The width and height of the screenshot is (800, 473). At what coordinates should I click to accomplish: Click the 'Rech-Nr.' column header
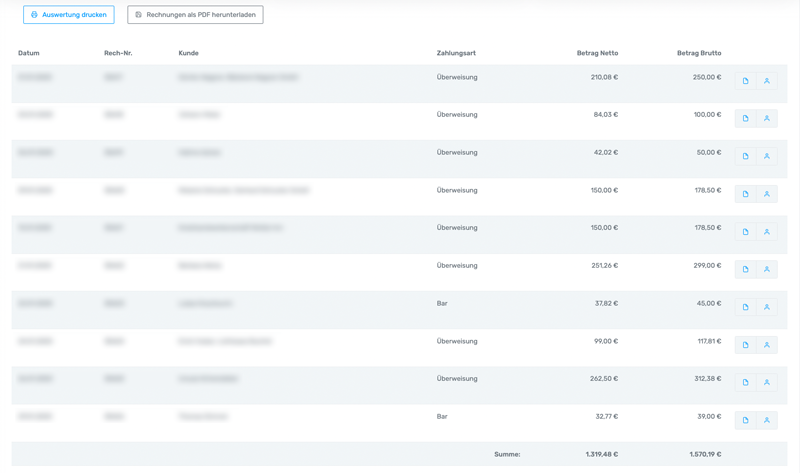[118, 53]
